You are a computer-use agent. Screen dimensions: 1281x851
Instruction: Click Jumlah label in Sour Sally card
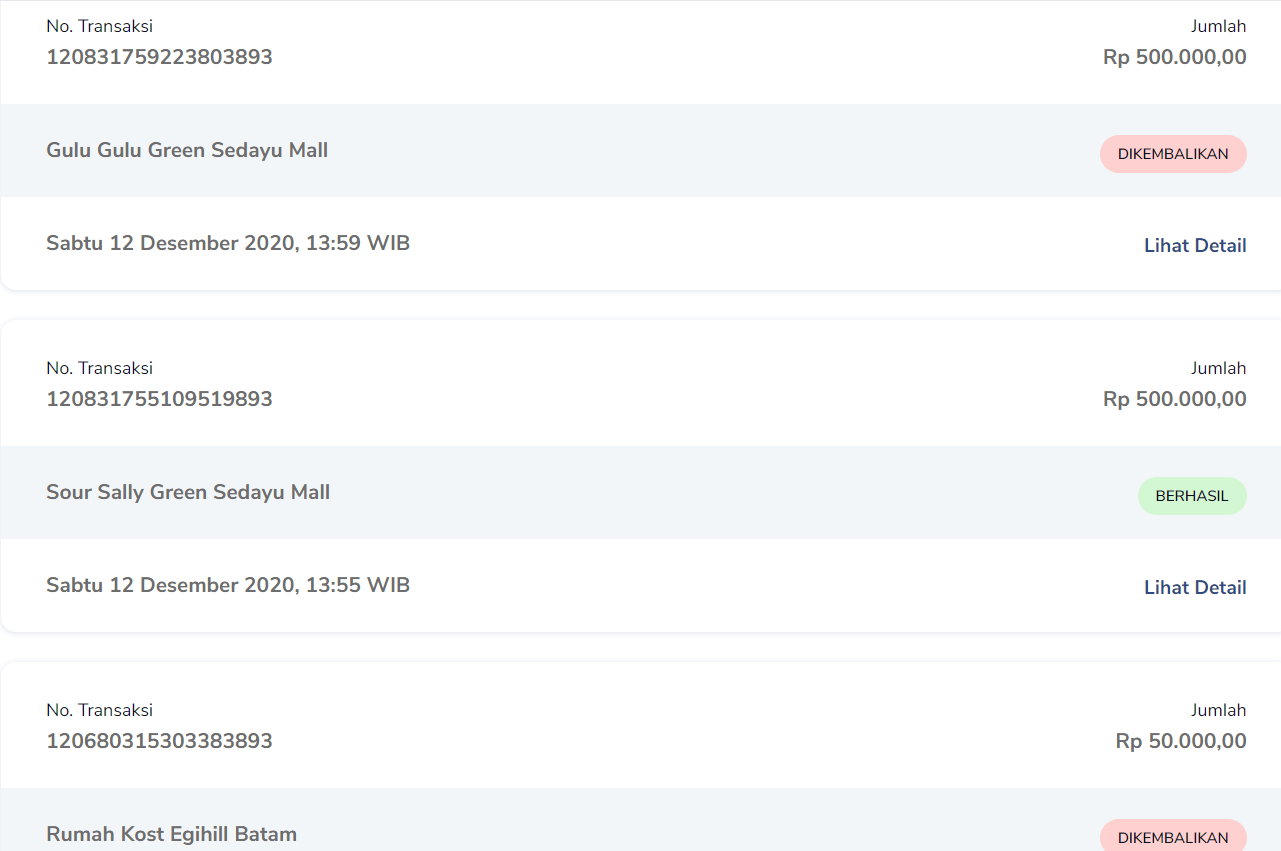pyautogui.click(x=1218, y=369)
